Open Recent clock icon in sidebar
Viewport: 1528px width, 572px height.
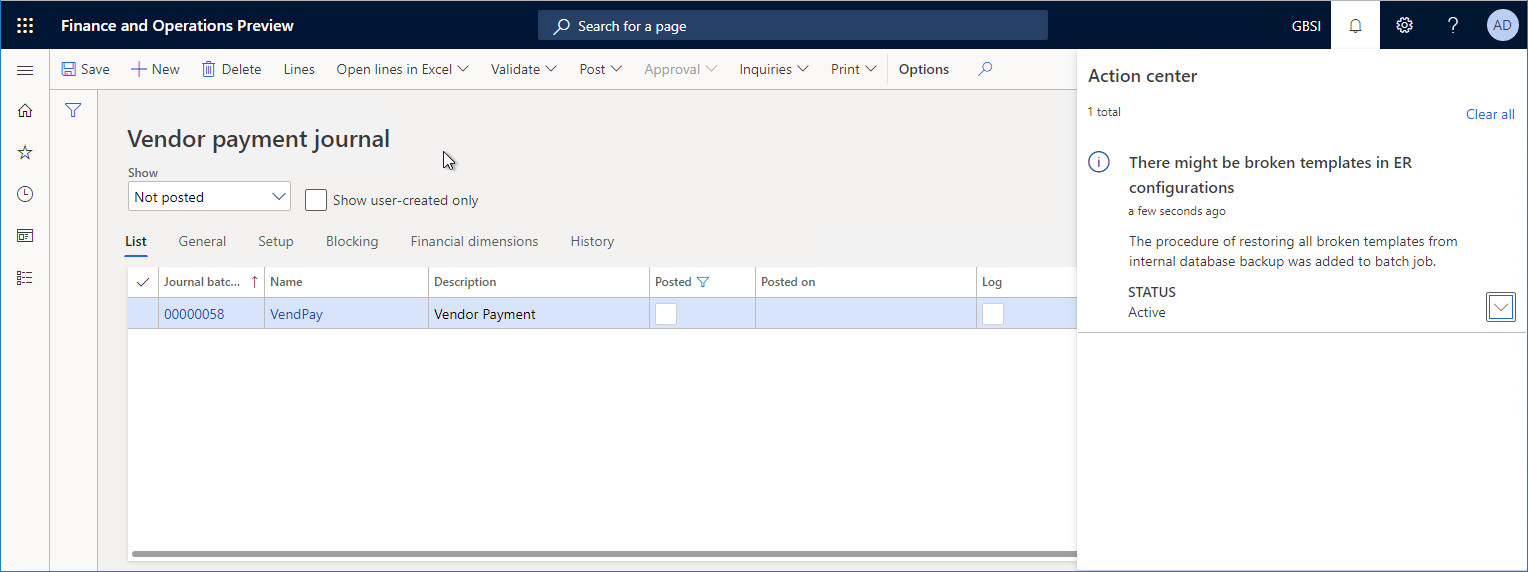pyautogui.click(x=25, y=194)
